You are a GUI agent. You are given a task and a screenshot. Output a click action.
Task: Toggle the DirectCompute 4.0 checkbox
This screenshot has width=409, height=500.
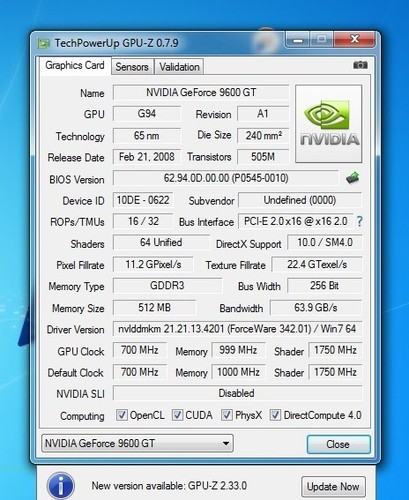coord(275,415)
